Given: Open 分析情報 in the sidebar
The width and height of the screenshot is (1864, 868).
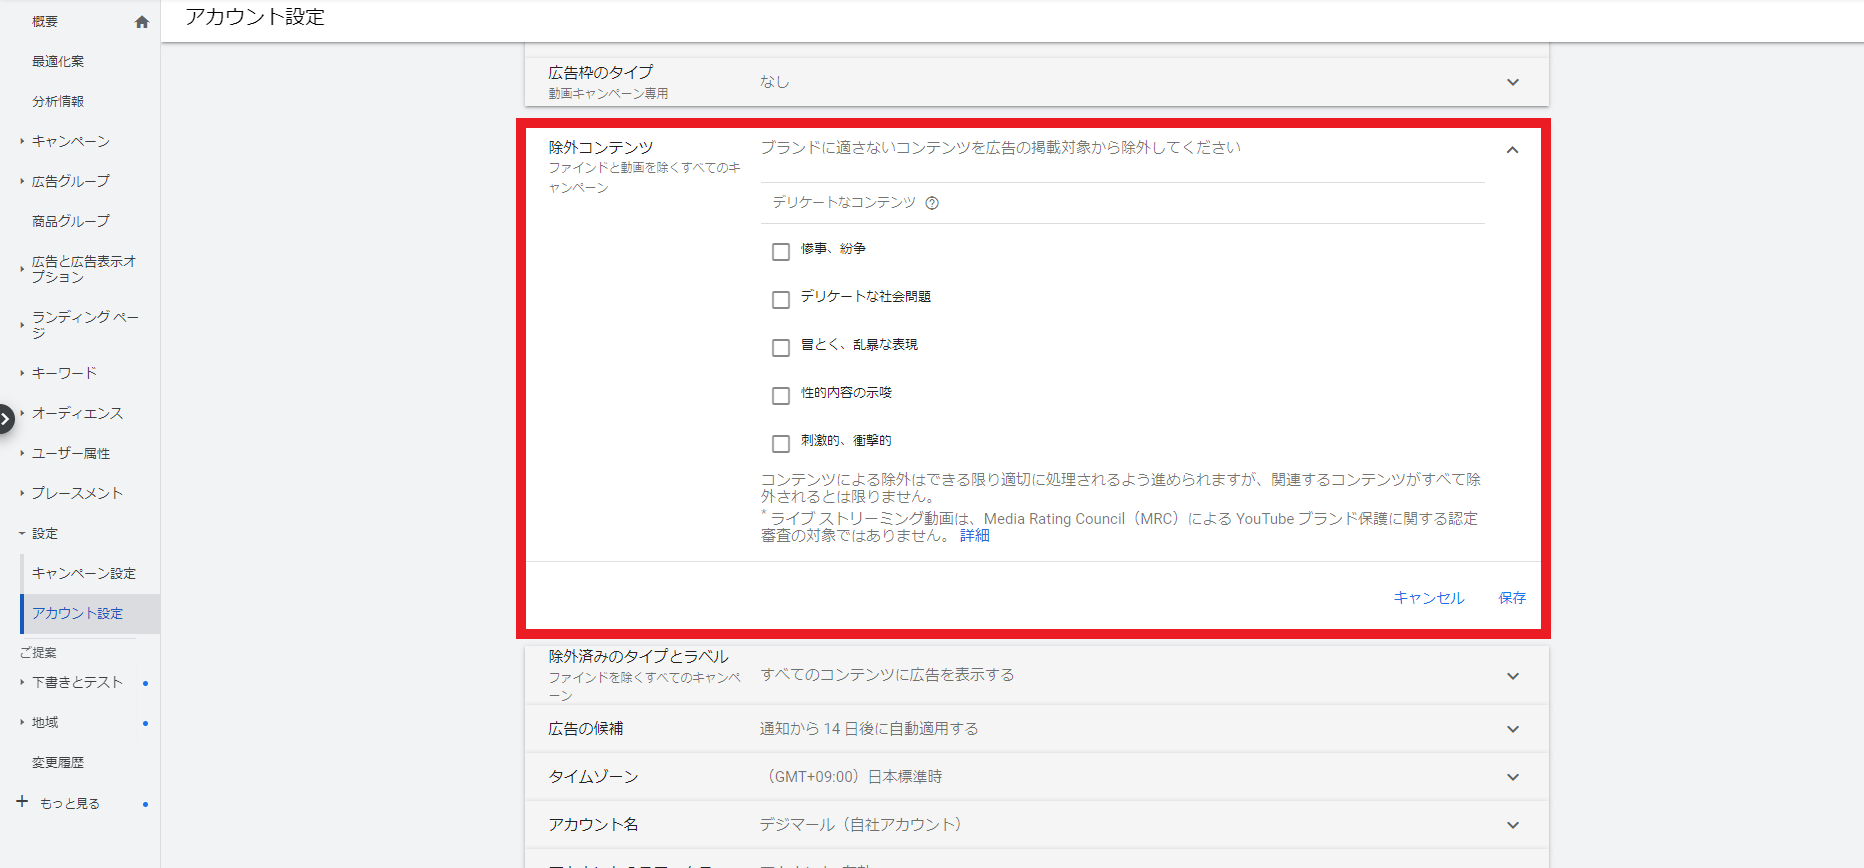Looking at the screenshot, I should (58, 101).
